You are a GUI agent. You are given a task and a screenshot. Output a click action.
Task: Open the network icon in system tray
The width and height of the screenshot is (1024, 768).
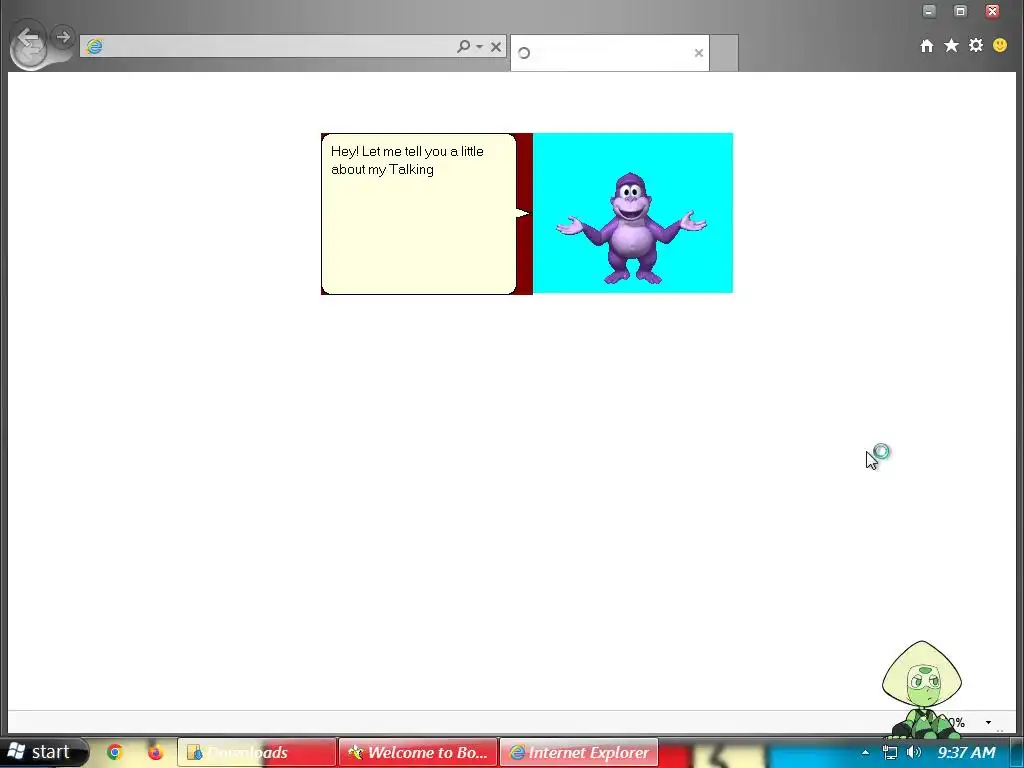point(889,752)
